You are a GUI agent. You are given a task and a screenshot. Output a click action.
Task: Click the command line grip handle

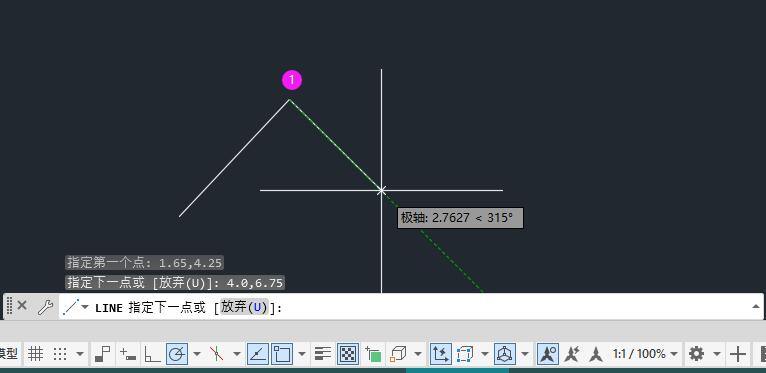pos(9,306)
